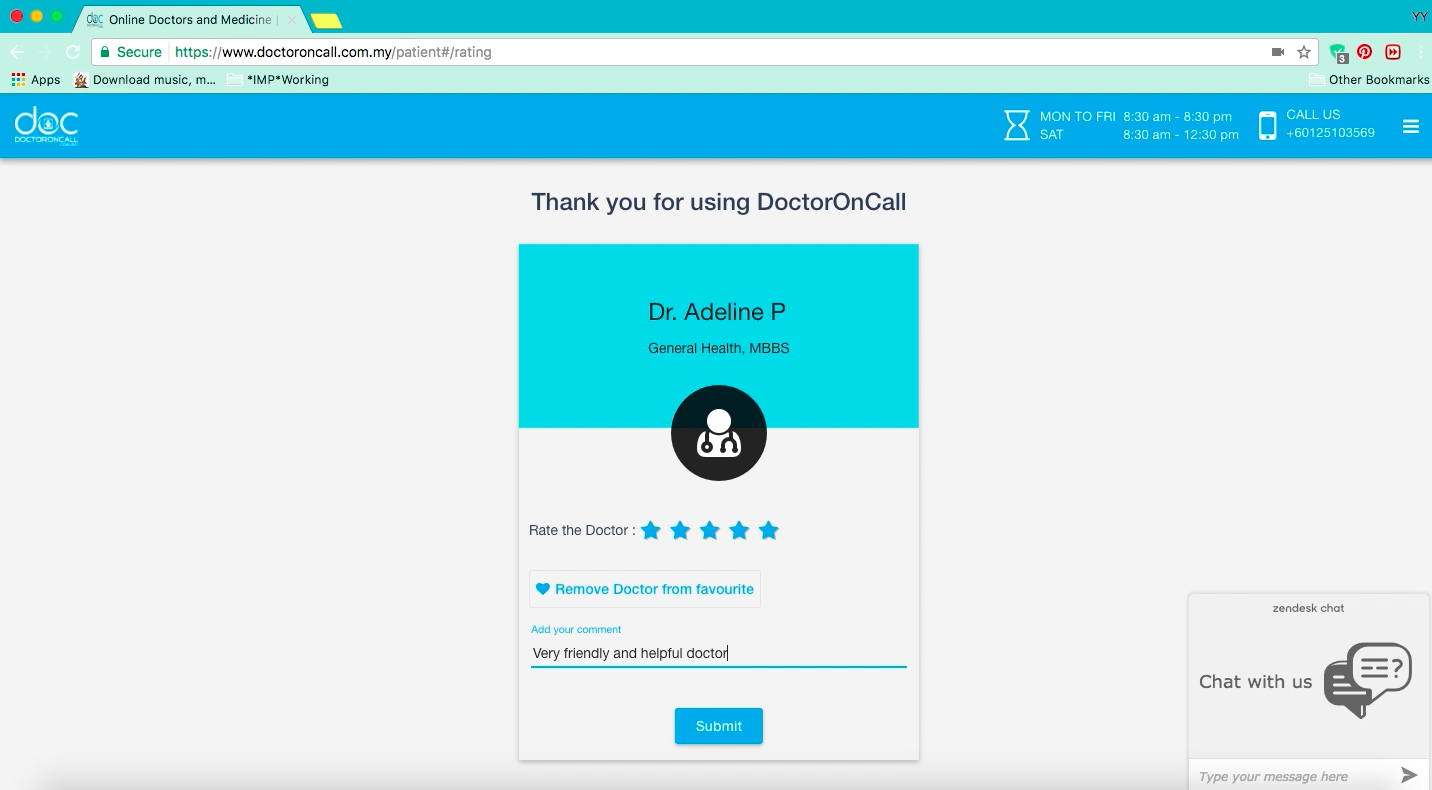Click the Rate the Doctor label

pyautogui.click(x=582, y=530)
